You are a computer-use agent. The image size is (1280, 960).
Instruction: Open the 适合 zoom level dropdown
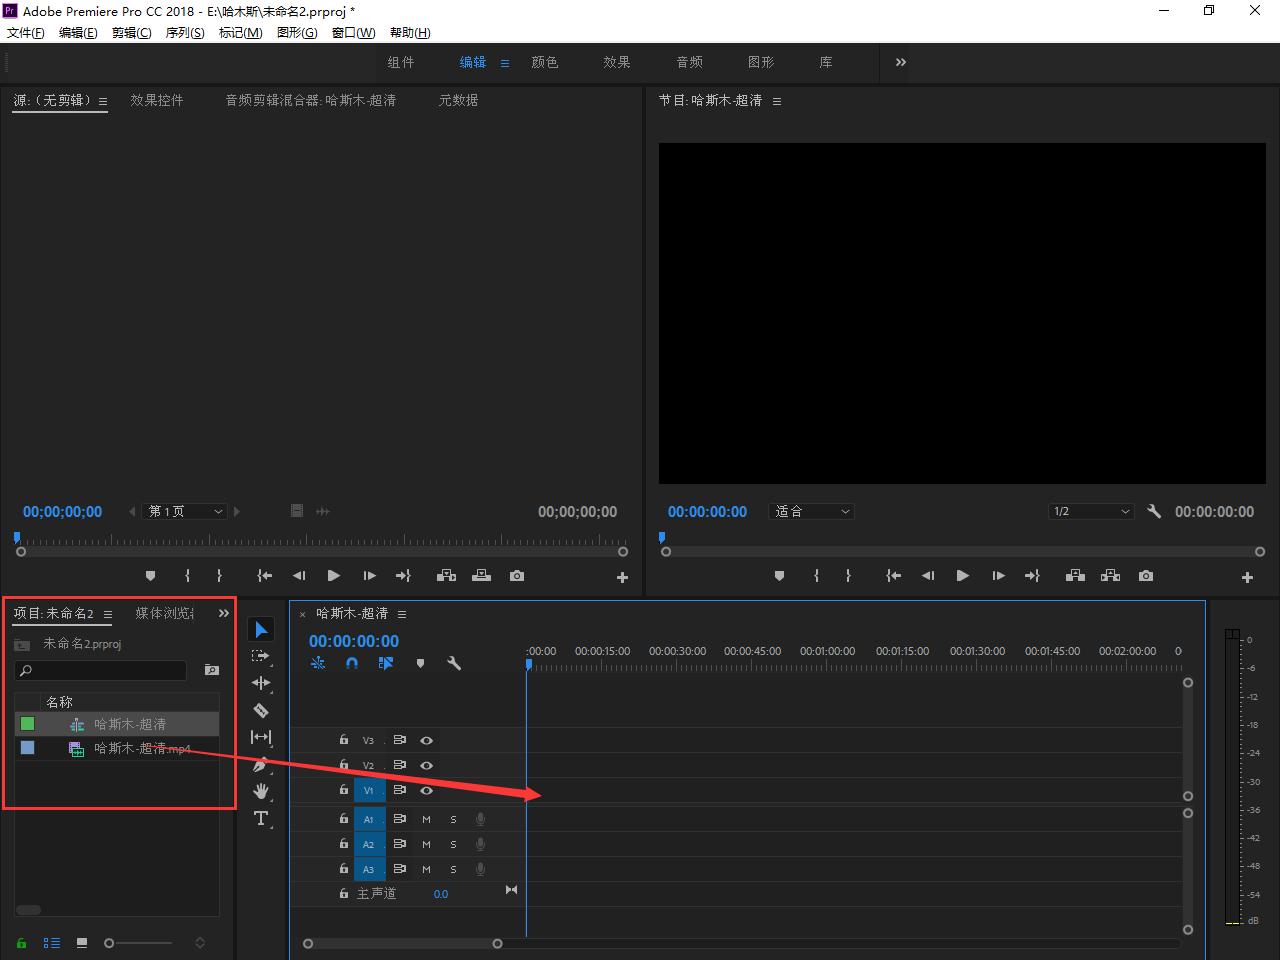811,511
